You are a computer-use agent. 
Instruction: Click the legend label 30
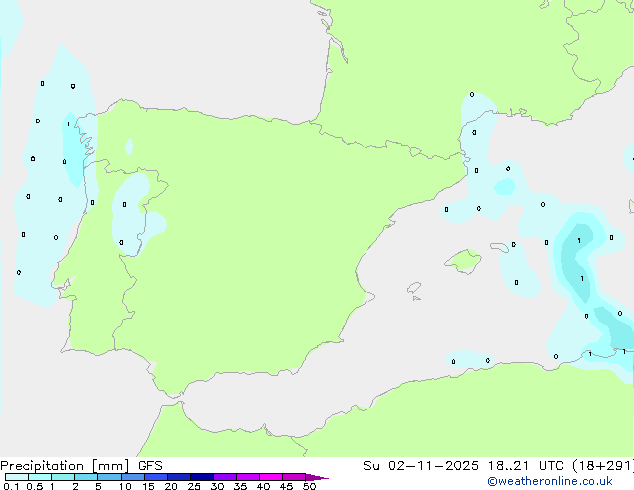click(217, 486)
